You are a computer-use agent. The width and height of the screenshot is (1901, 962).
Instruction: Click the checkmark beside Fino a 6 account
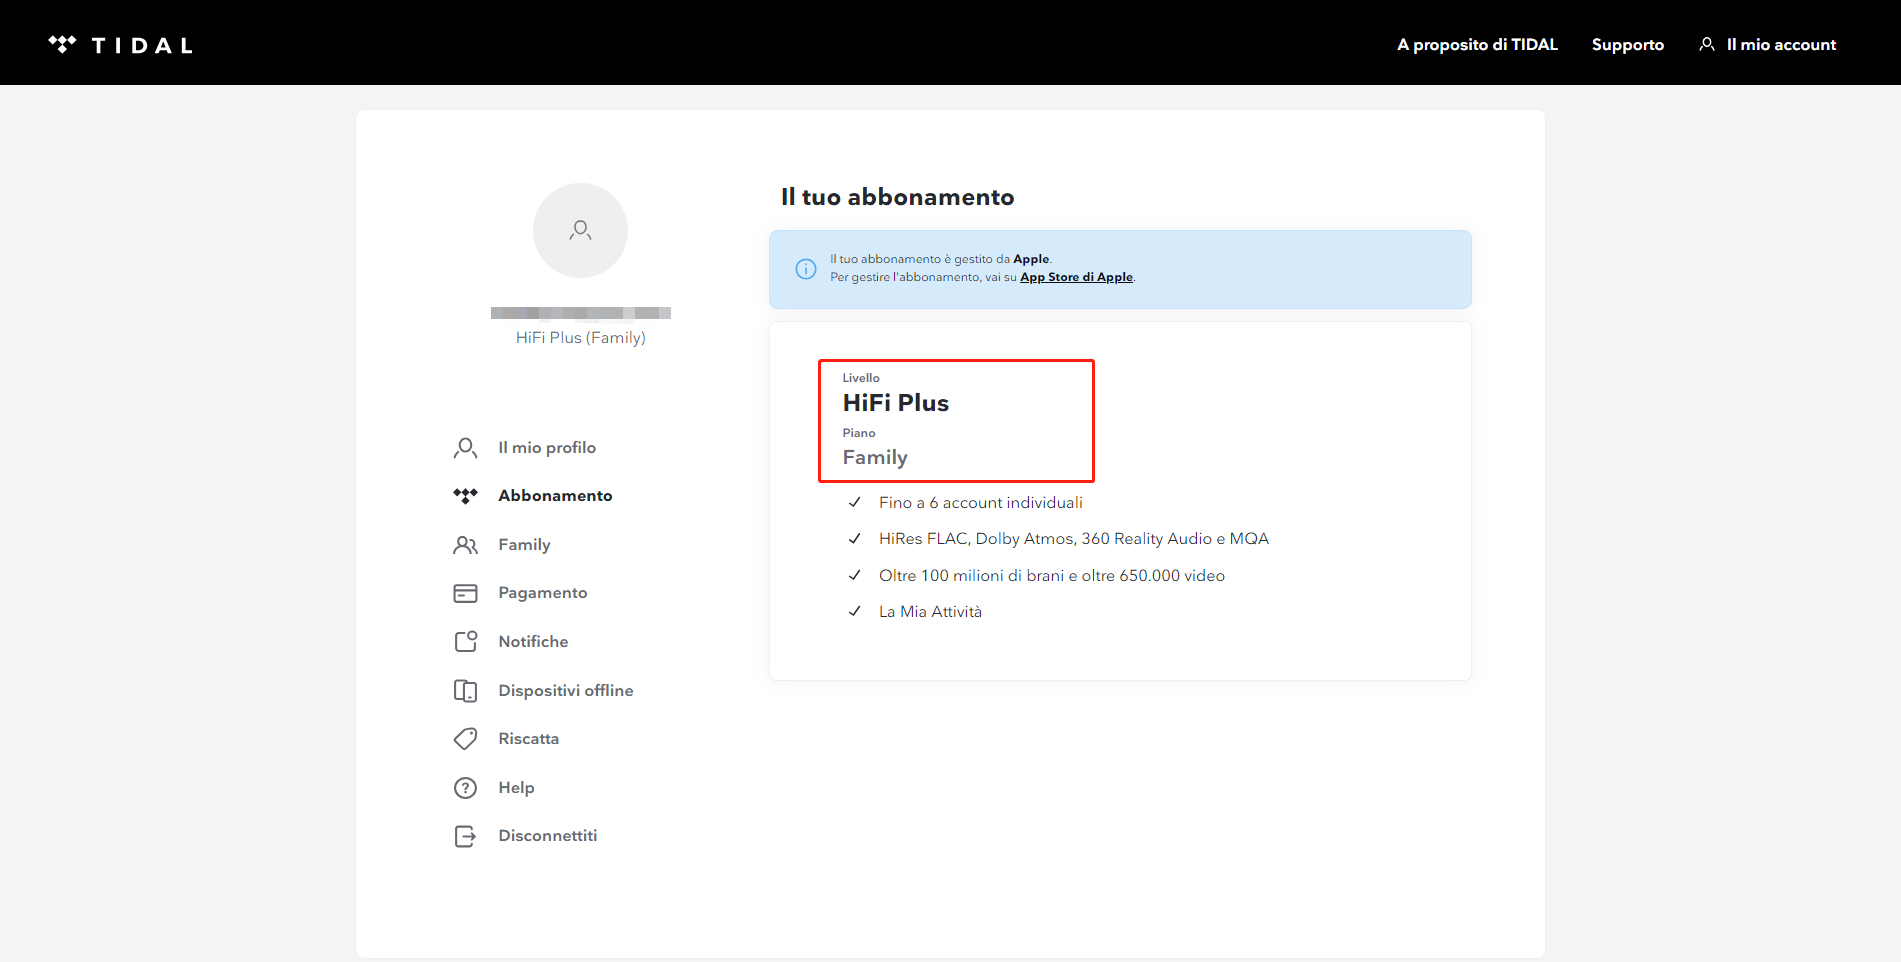click(855, 502)
